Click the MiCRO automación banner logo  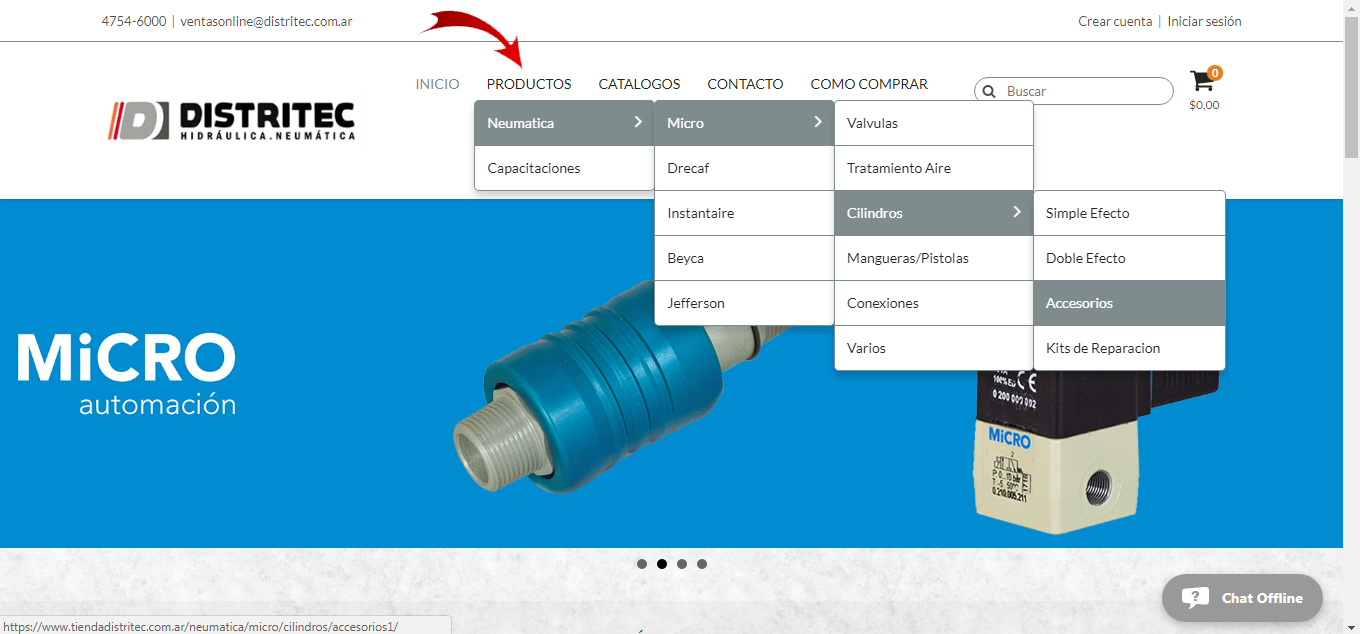click(127, 374)
